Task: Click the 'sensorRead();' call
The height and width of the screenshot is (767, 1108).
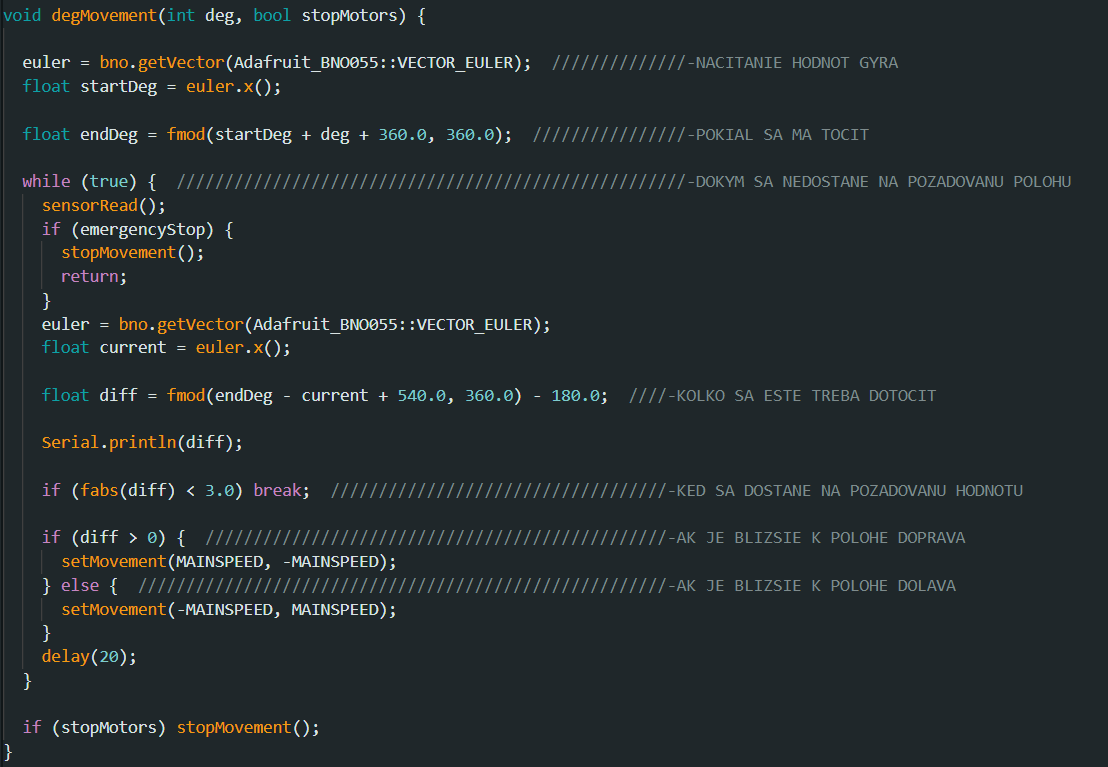Action: click(104, 205)
